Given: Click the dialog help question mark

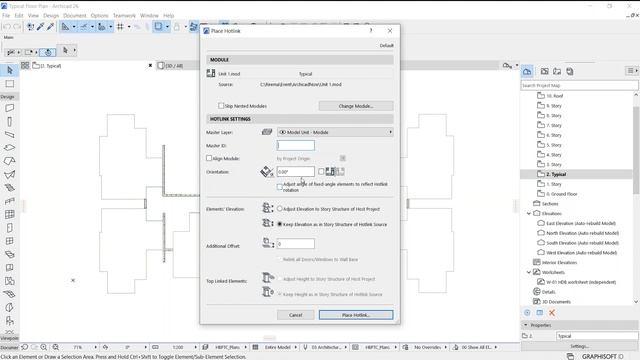Looking at the screenshot, I should tap(371, 31).
